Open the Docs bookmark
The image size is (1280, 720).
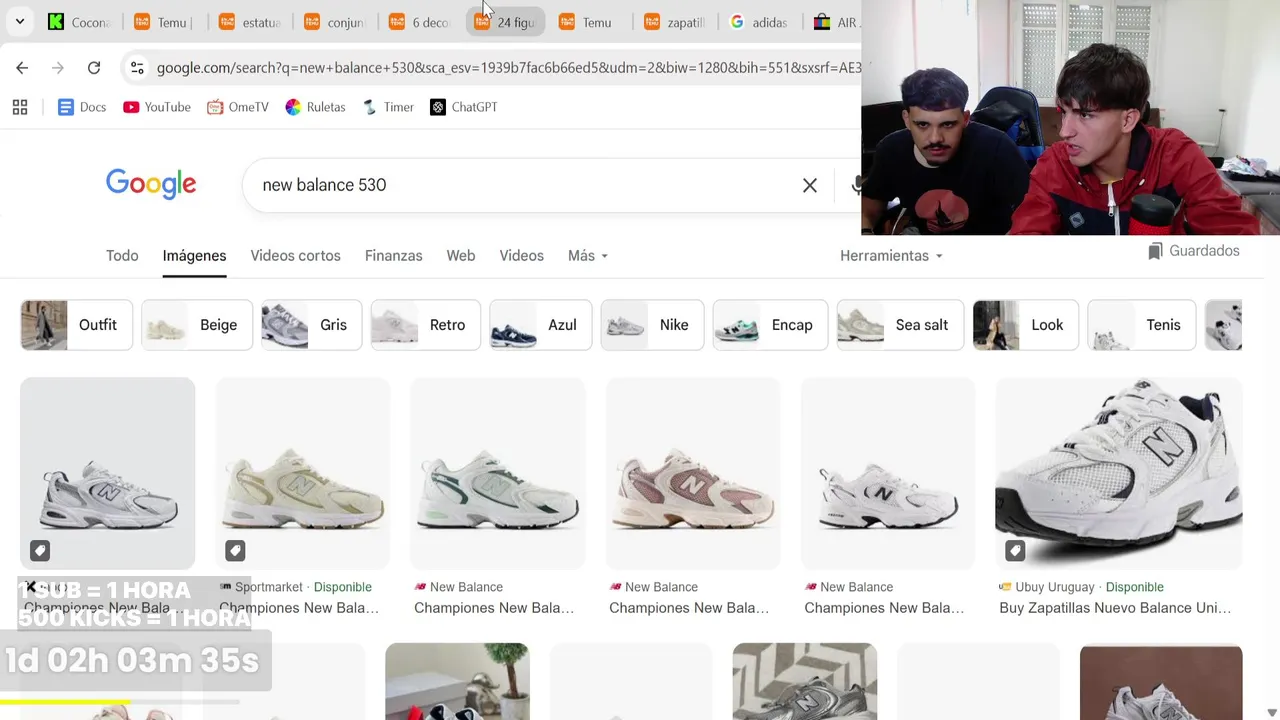tap(82, 107)
